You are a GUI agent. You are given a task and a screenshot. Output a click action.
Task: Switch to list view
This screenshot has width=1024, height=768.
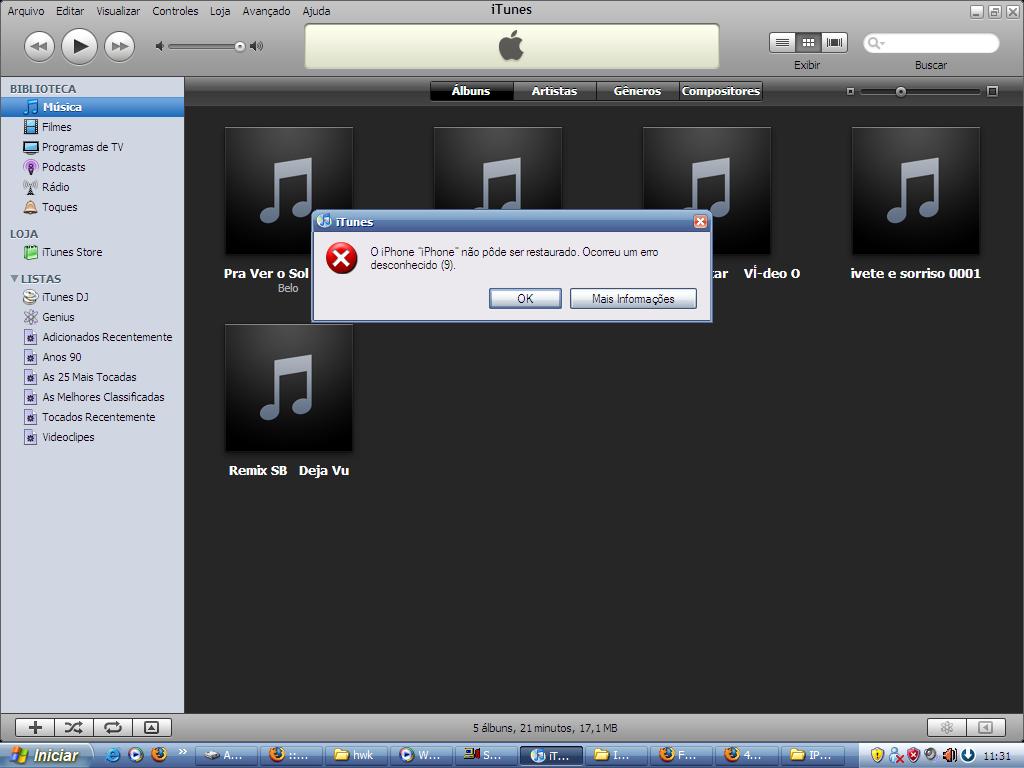point(782,43)
